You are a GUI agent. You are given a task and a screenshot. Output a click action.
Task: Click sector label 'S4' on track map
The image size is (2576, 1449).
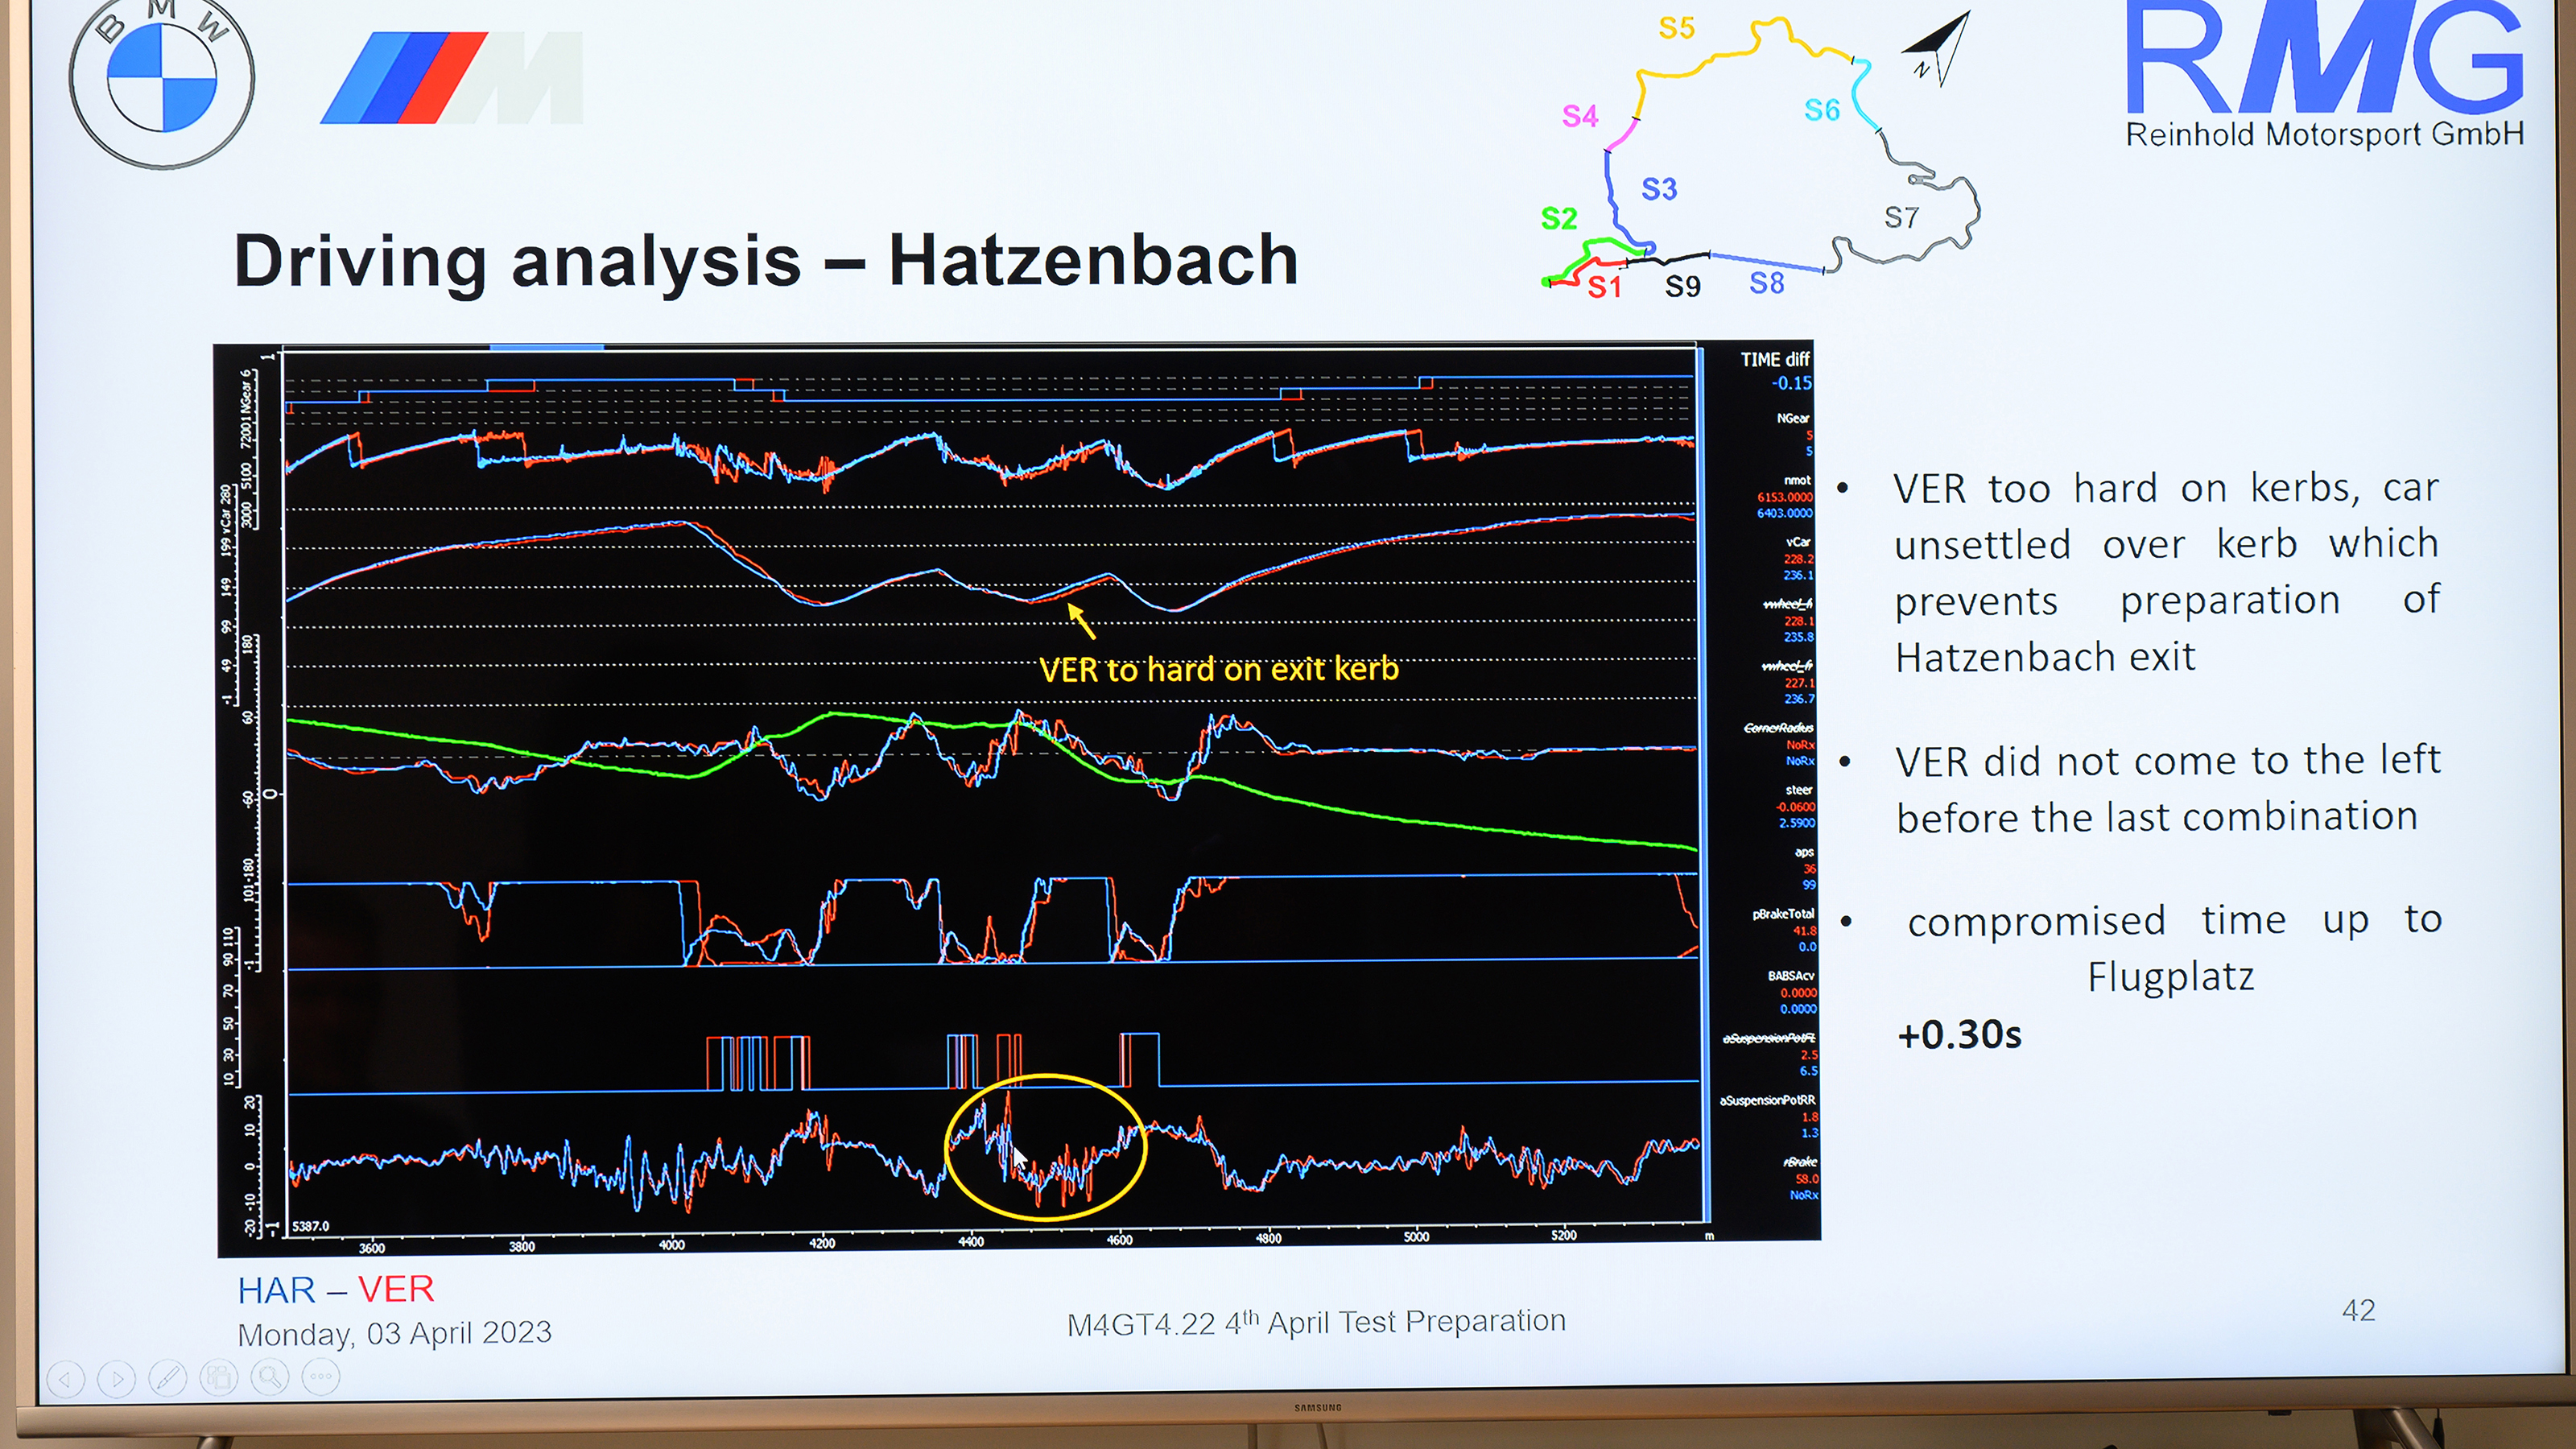(x=1580, y=116)
